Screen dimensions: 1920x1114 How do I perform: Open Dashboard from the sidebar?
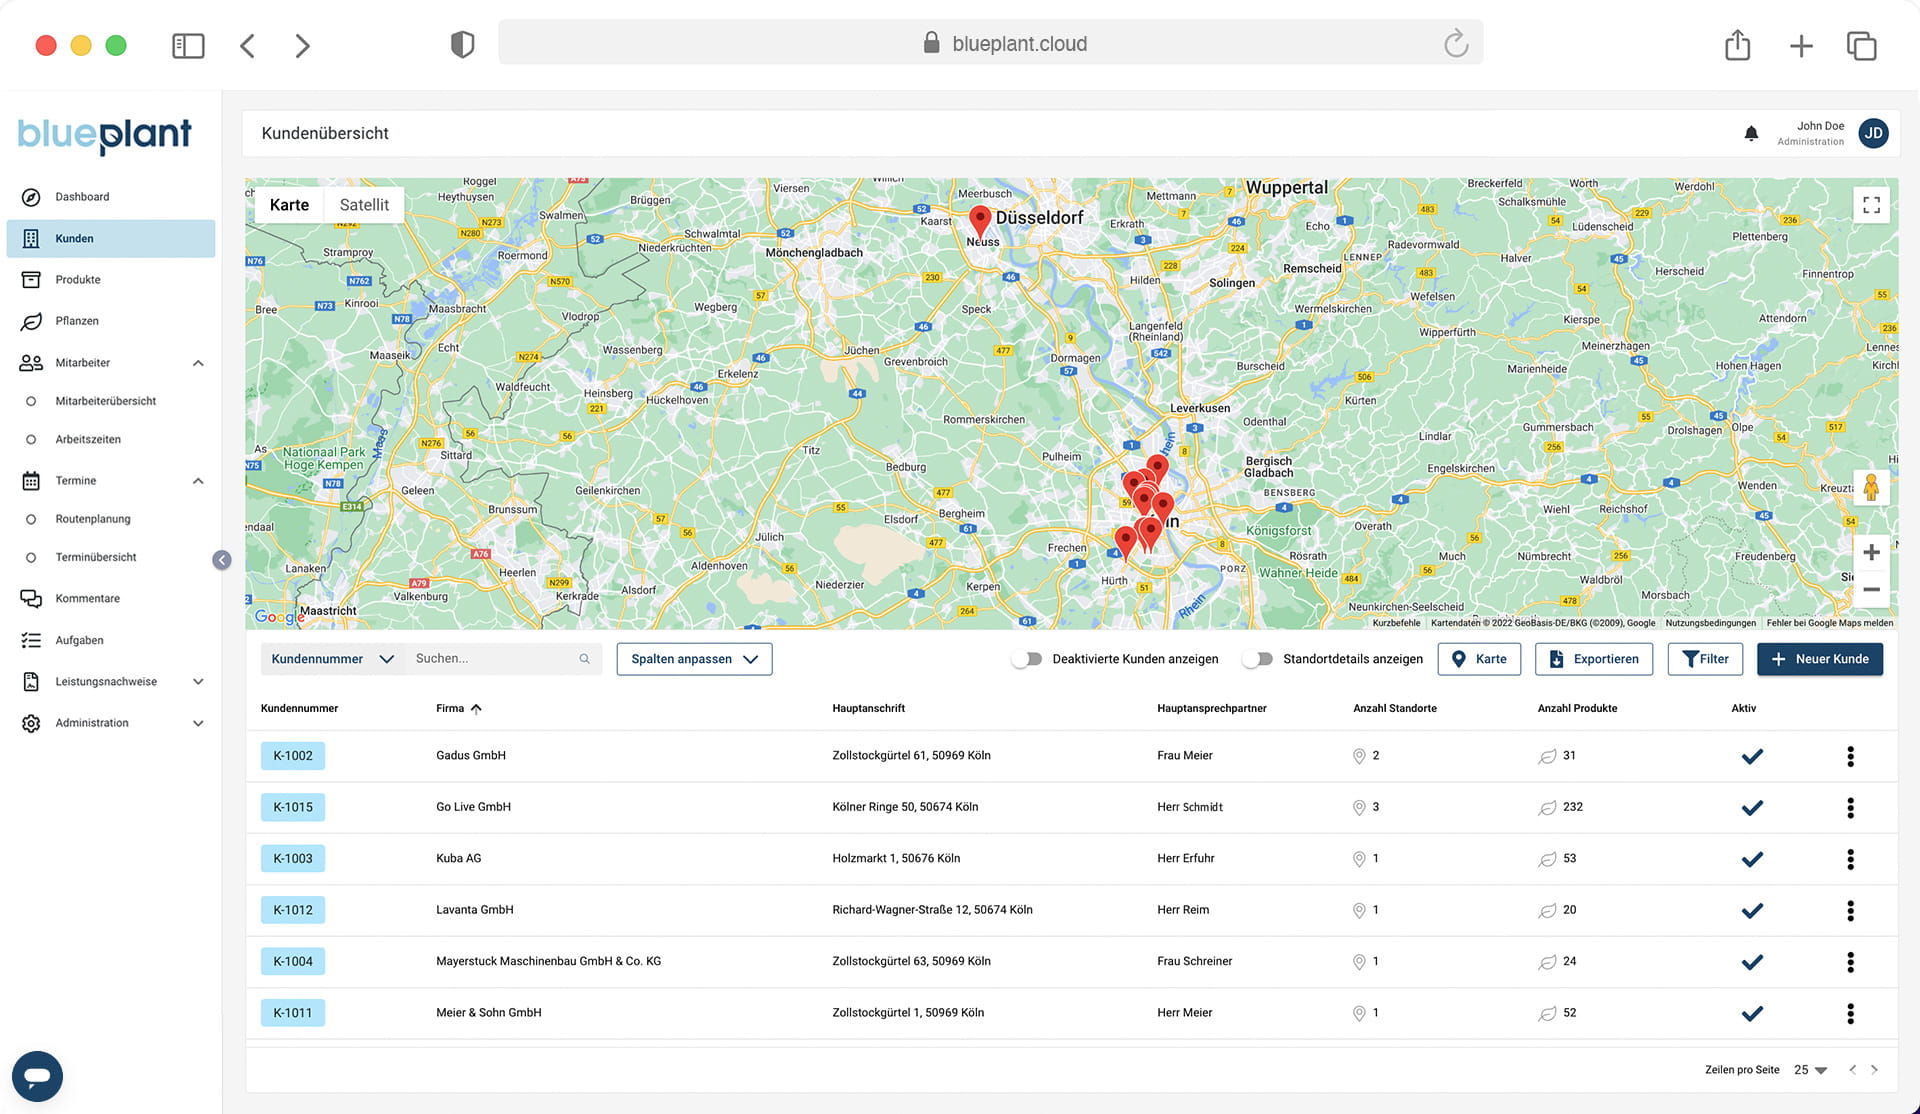click(x=82, y=197)
